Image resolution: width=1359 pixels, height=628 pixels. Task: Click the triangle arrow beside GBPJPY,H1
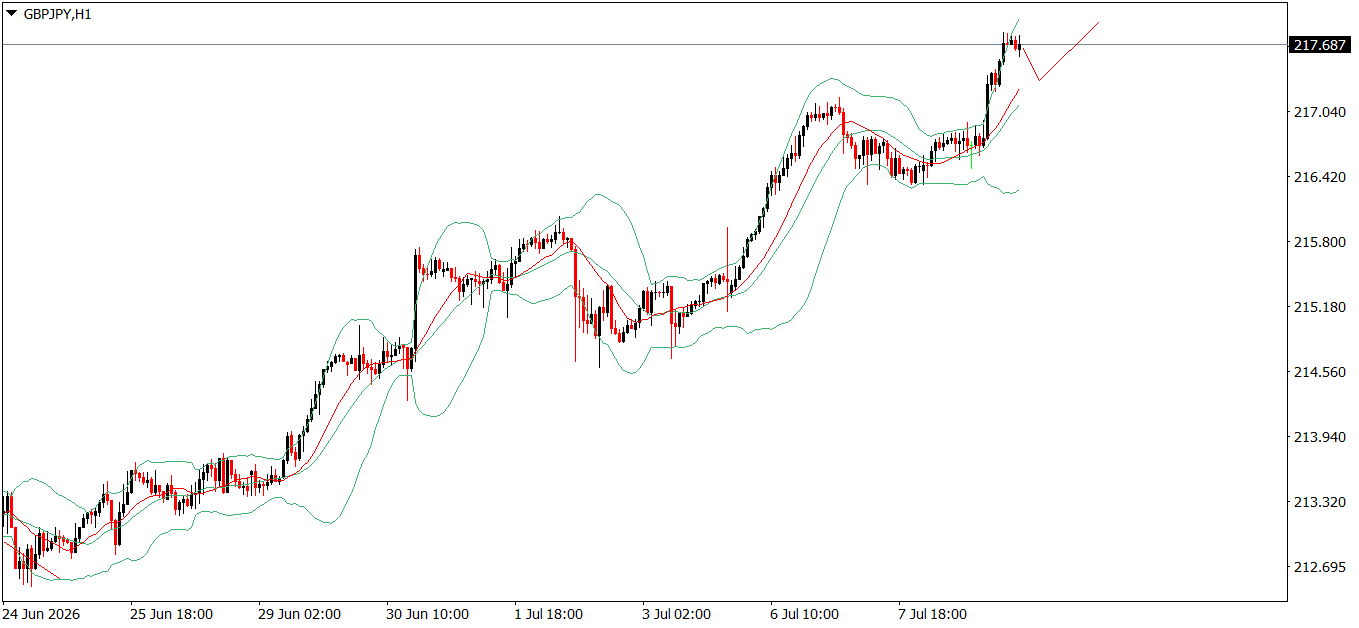tap(12, 14)
